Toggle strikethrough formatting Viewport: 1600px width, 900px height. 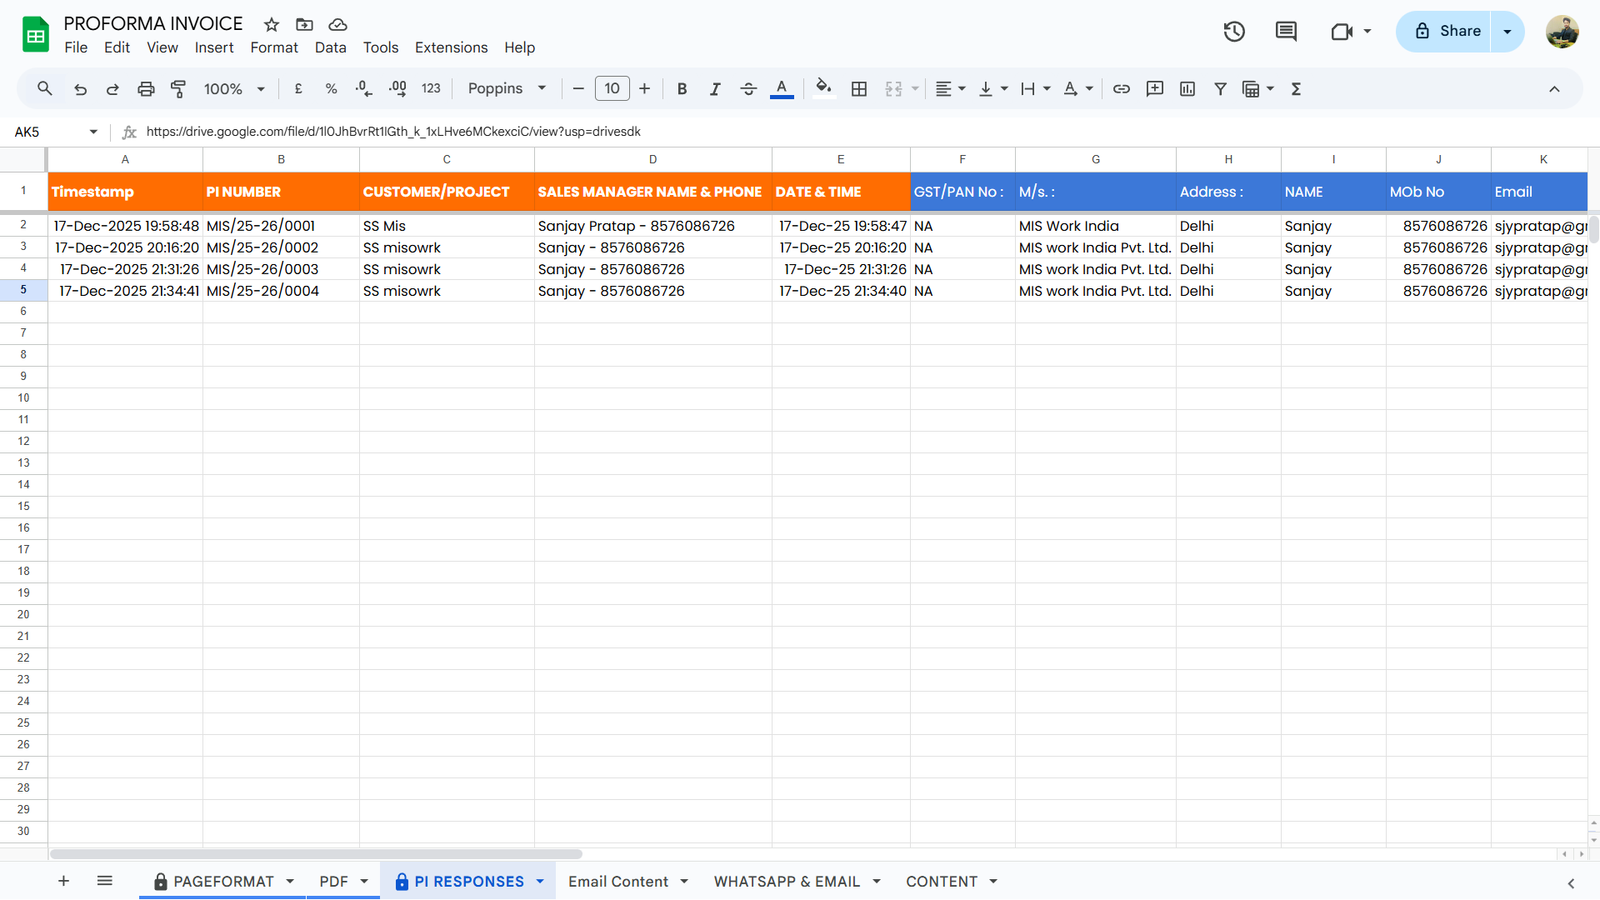coord(748,89)
